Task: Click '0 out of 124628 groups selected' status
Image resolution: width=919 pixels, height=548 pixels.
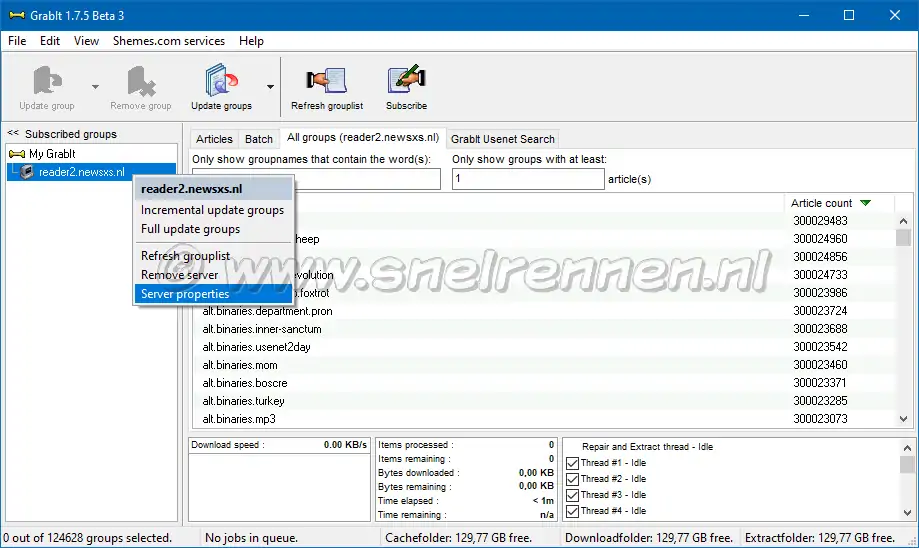Action: [x=87, y=537]
